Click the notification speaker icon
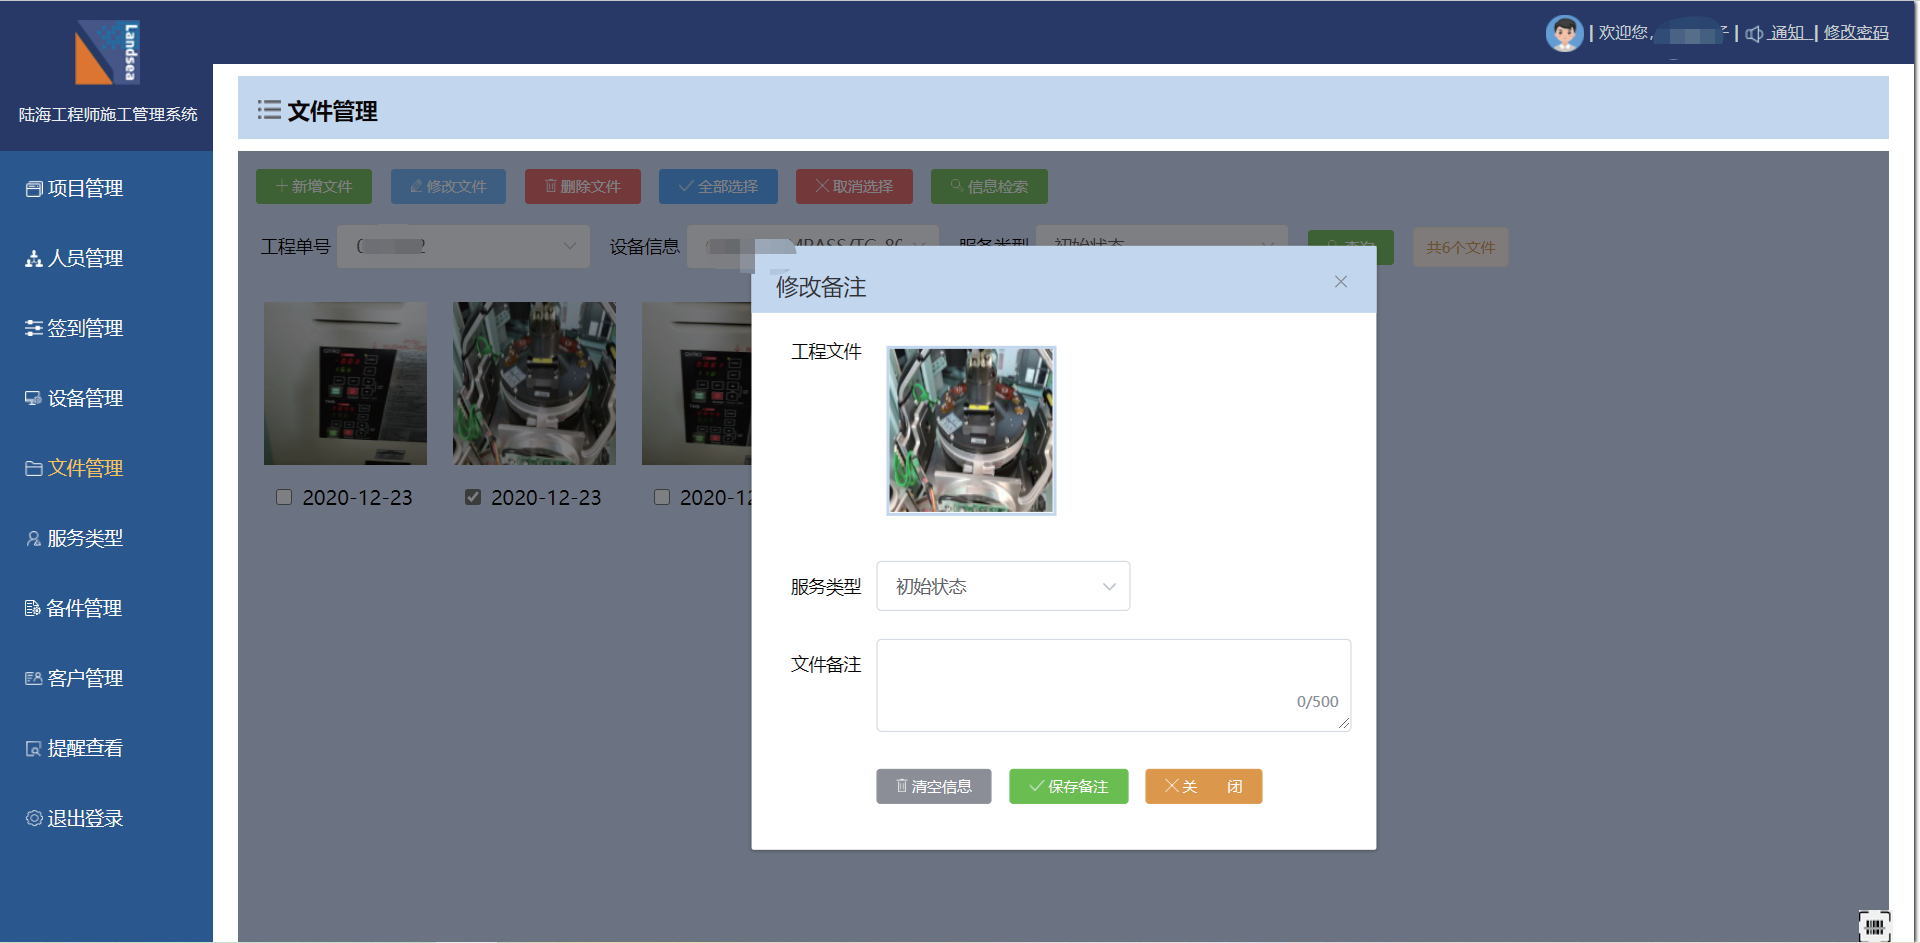The image size is (1920, 943). tap(1754, 34)
